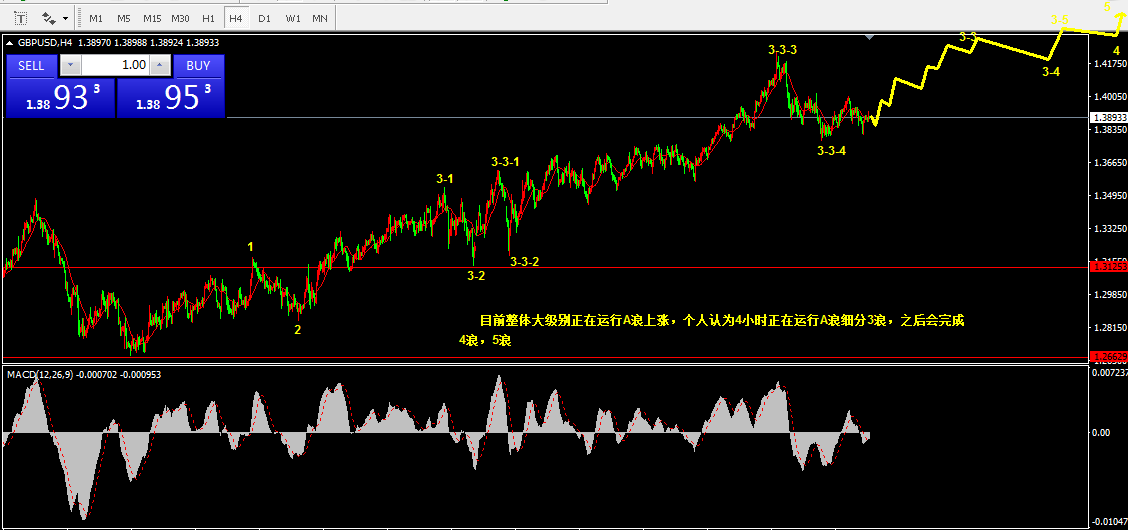Select the 3-3-2 wave label

point(524,262)
